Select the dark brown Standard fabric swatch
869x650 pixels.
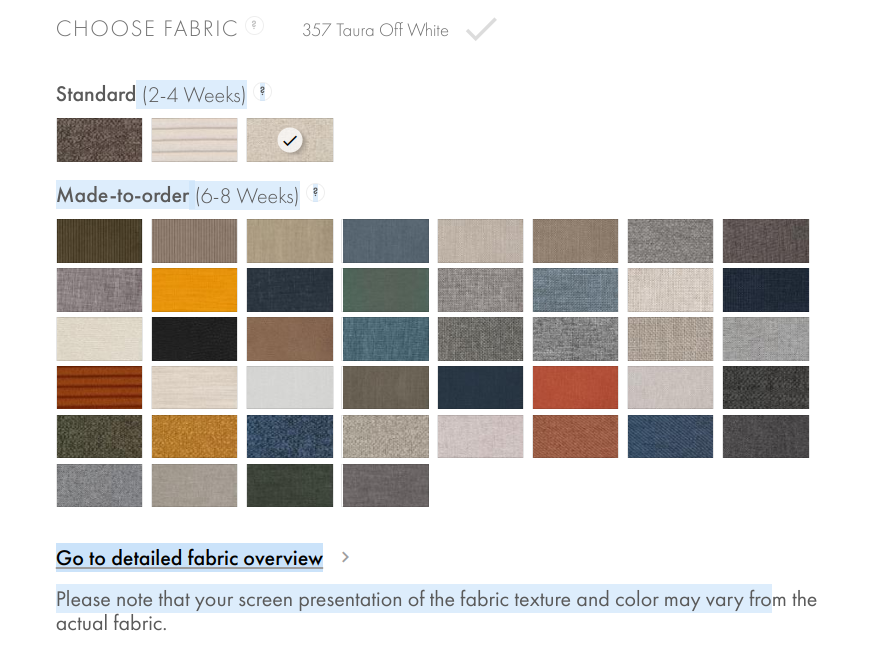coord(99,140)
